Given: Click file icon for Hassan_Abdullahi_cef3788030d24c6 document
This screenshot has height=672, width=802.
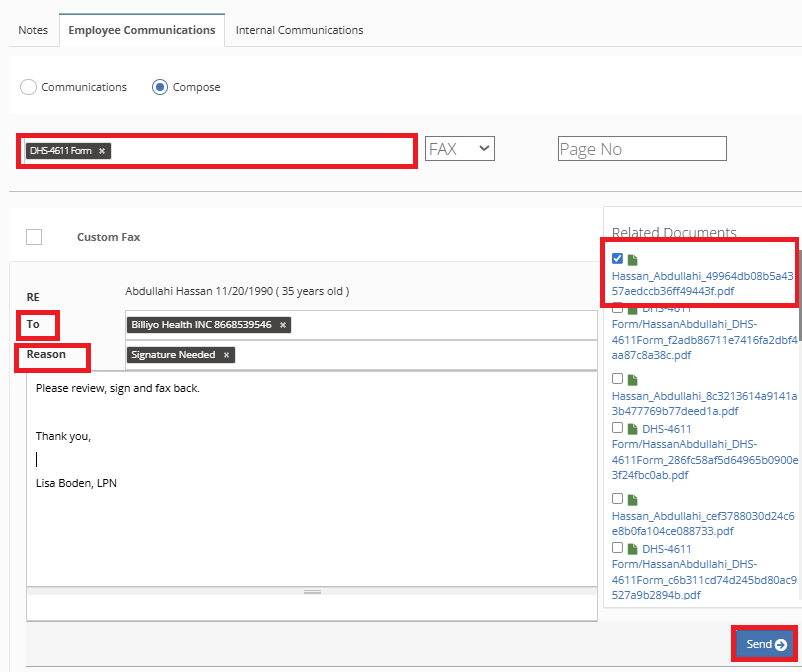Looking at the screenshot, I should [632, 499].
